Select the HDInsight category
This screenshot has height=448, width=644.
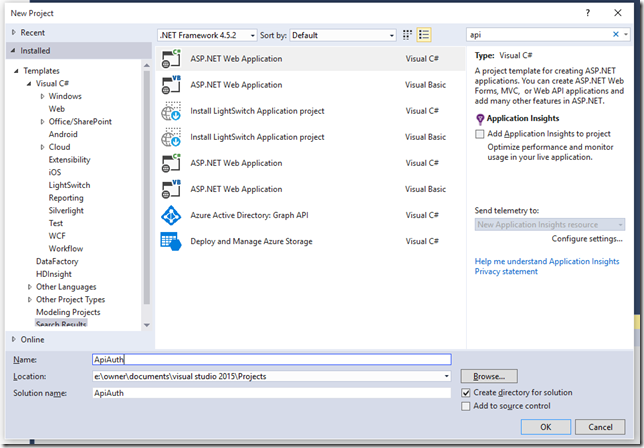pyautogui.click(x=53, y=274)
